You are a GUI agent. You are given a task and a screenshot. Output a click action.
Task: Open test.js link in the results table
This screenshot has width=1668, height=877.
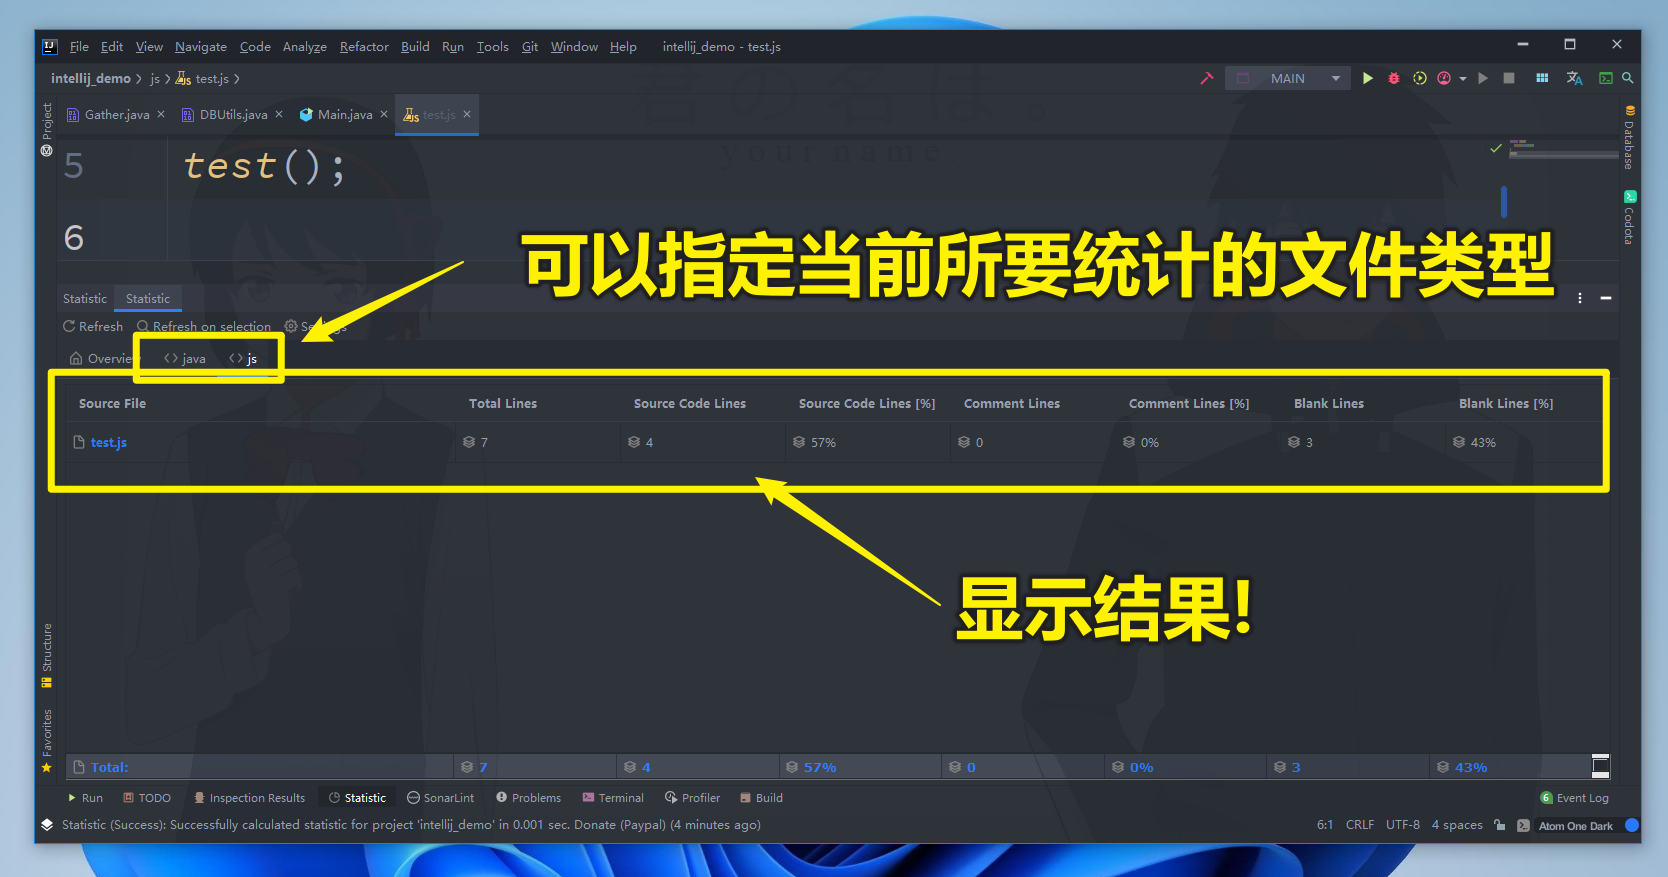[x=109, y=443]
